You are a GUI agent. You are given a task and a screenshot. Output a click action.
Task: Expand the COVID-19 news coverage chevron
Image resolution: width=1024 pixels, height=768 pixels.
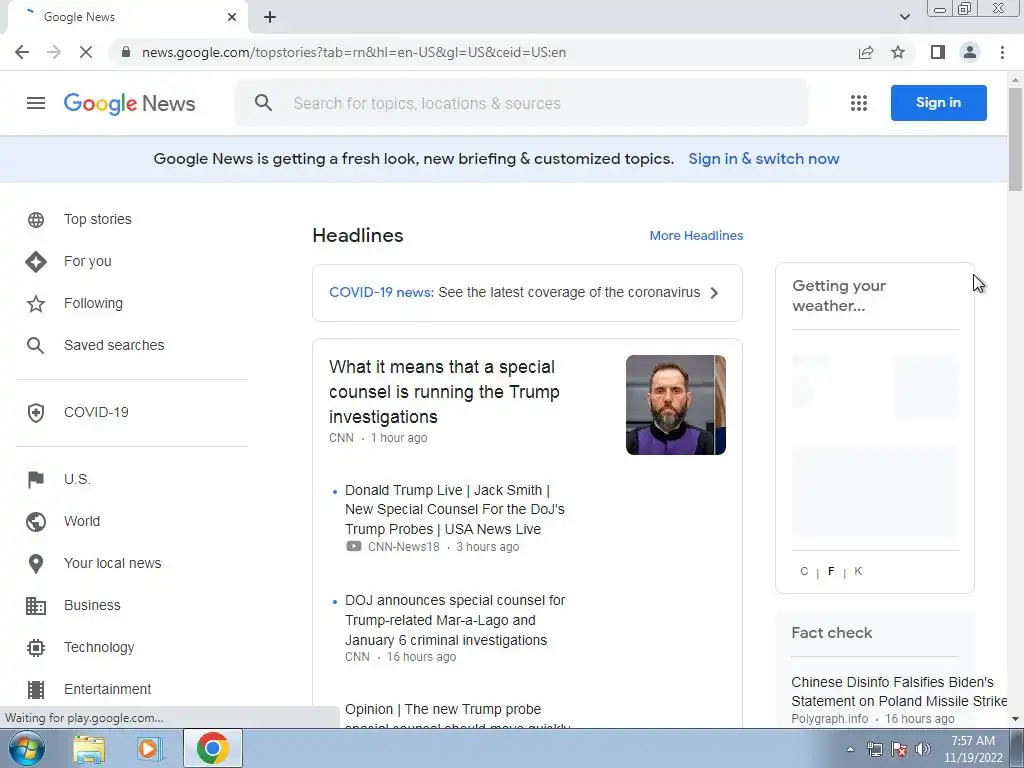[714, 293]
